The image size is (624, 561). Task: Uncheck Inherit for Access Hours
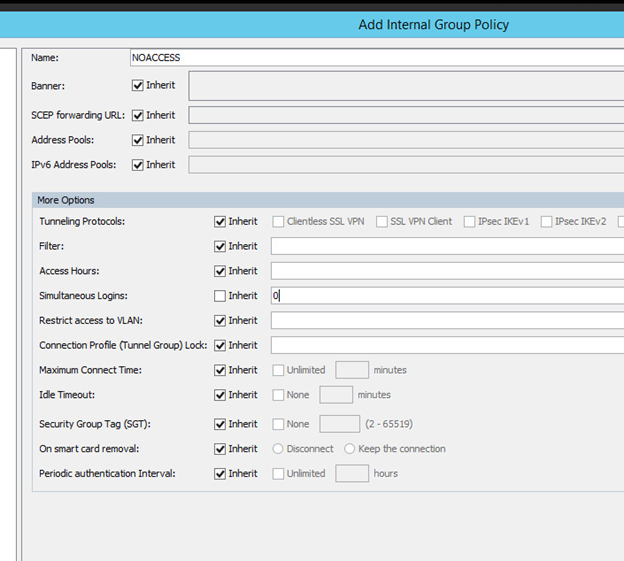coord(220,271)
